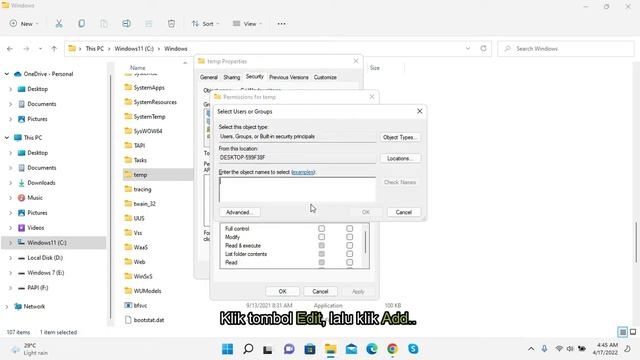The width and height of the screenshot is (640, 360).
Task: Cancel the Select Users or Groups dialog
Action: pos(403,212)
